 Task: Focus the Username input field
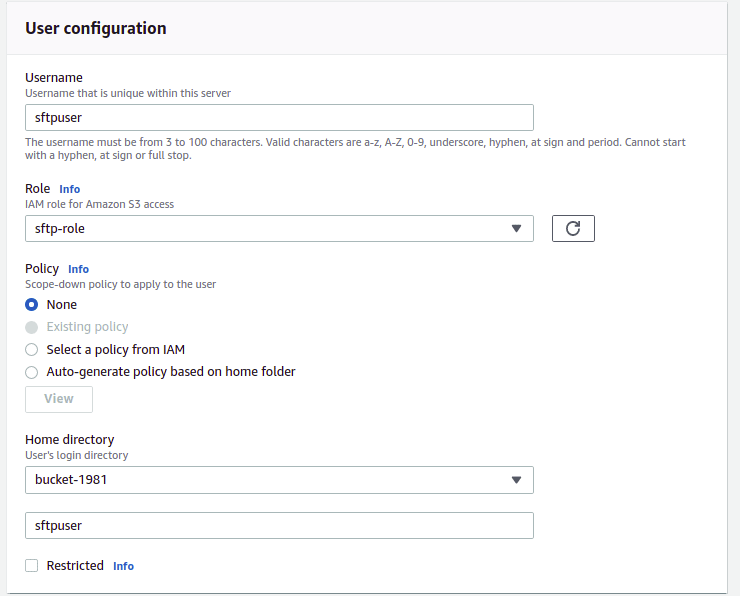point(279,118)
